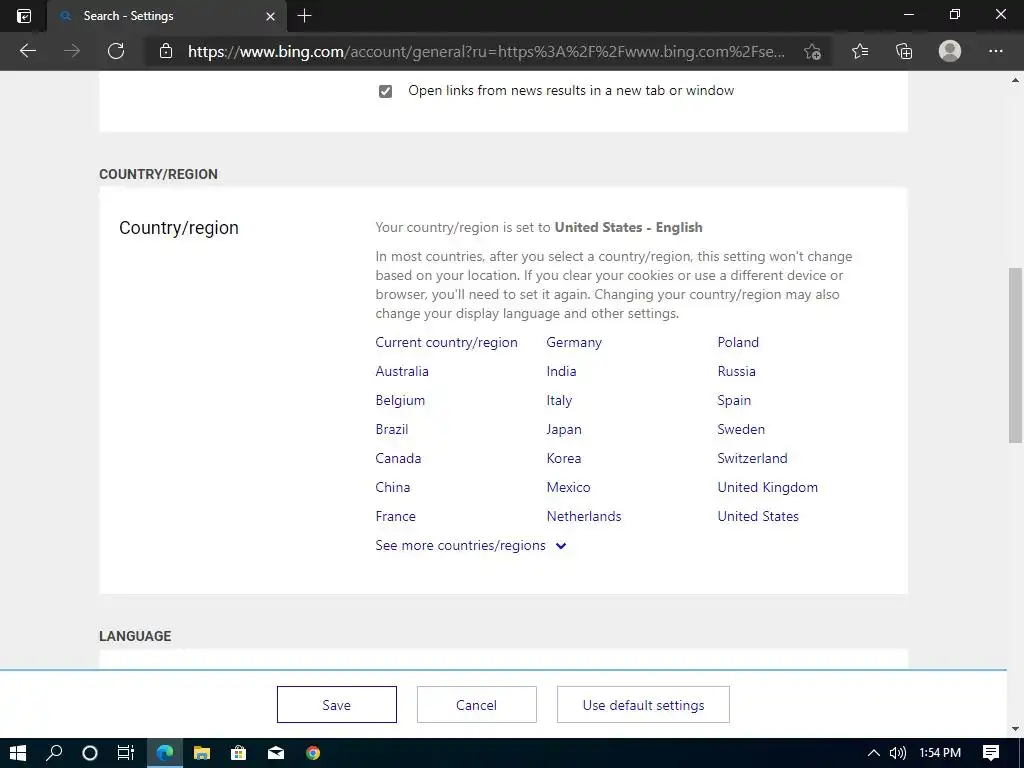Select the Search - Settings tab
1024x768 pixels.
[x=167, y=16]
